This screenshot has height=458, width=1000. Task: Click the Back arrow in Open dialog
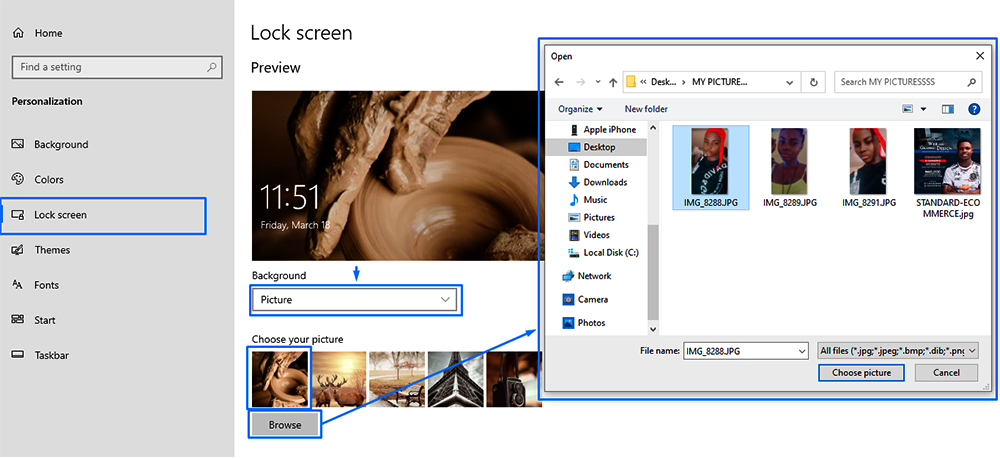pyautogui.click(x=559, y=83)
